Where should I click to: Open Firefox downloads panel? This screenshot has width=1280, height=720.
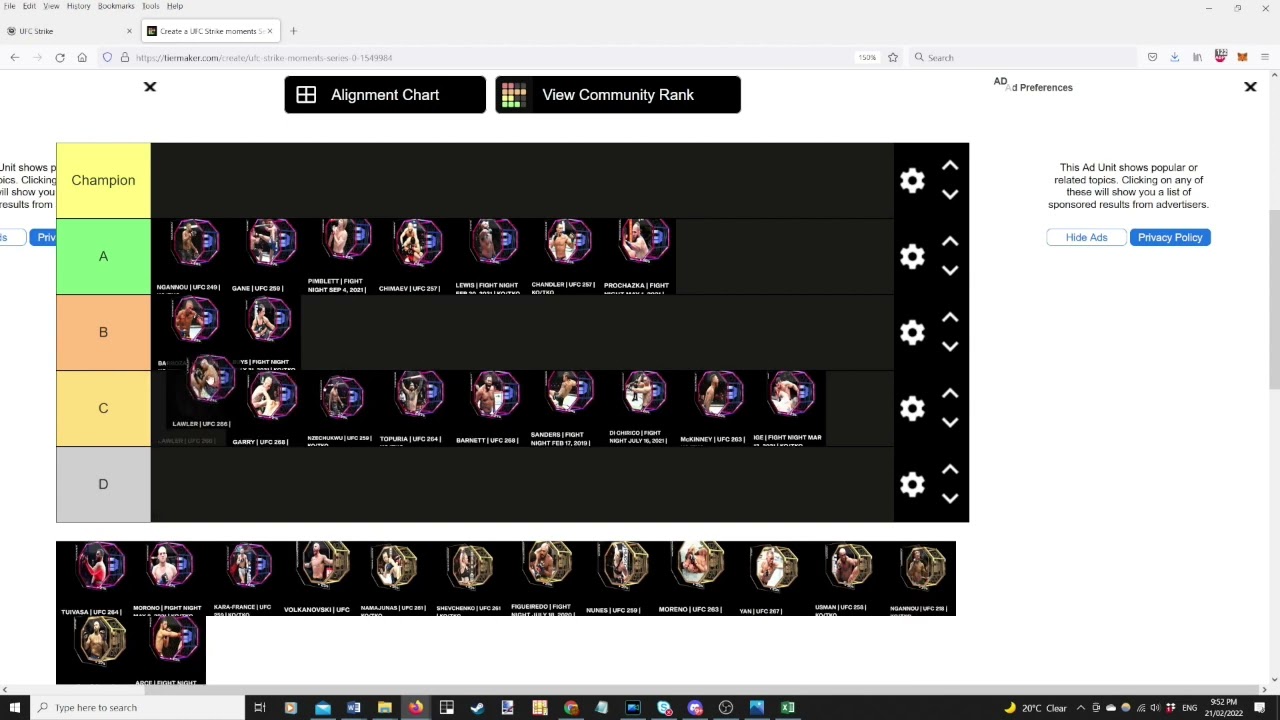tap(1175, 58)
